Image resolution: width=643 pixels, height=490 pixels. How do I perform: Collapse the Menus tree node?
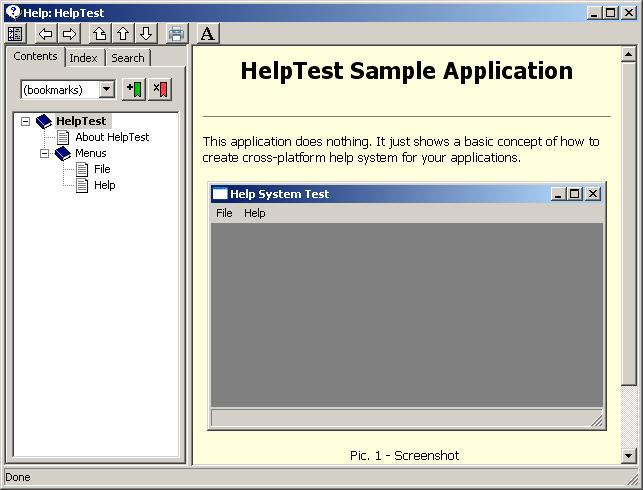click(44, 153)
